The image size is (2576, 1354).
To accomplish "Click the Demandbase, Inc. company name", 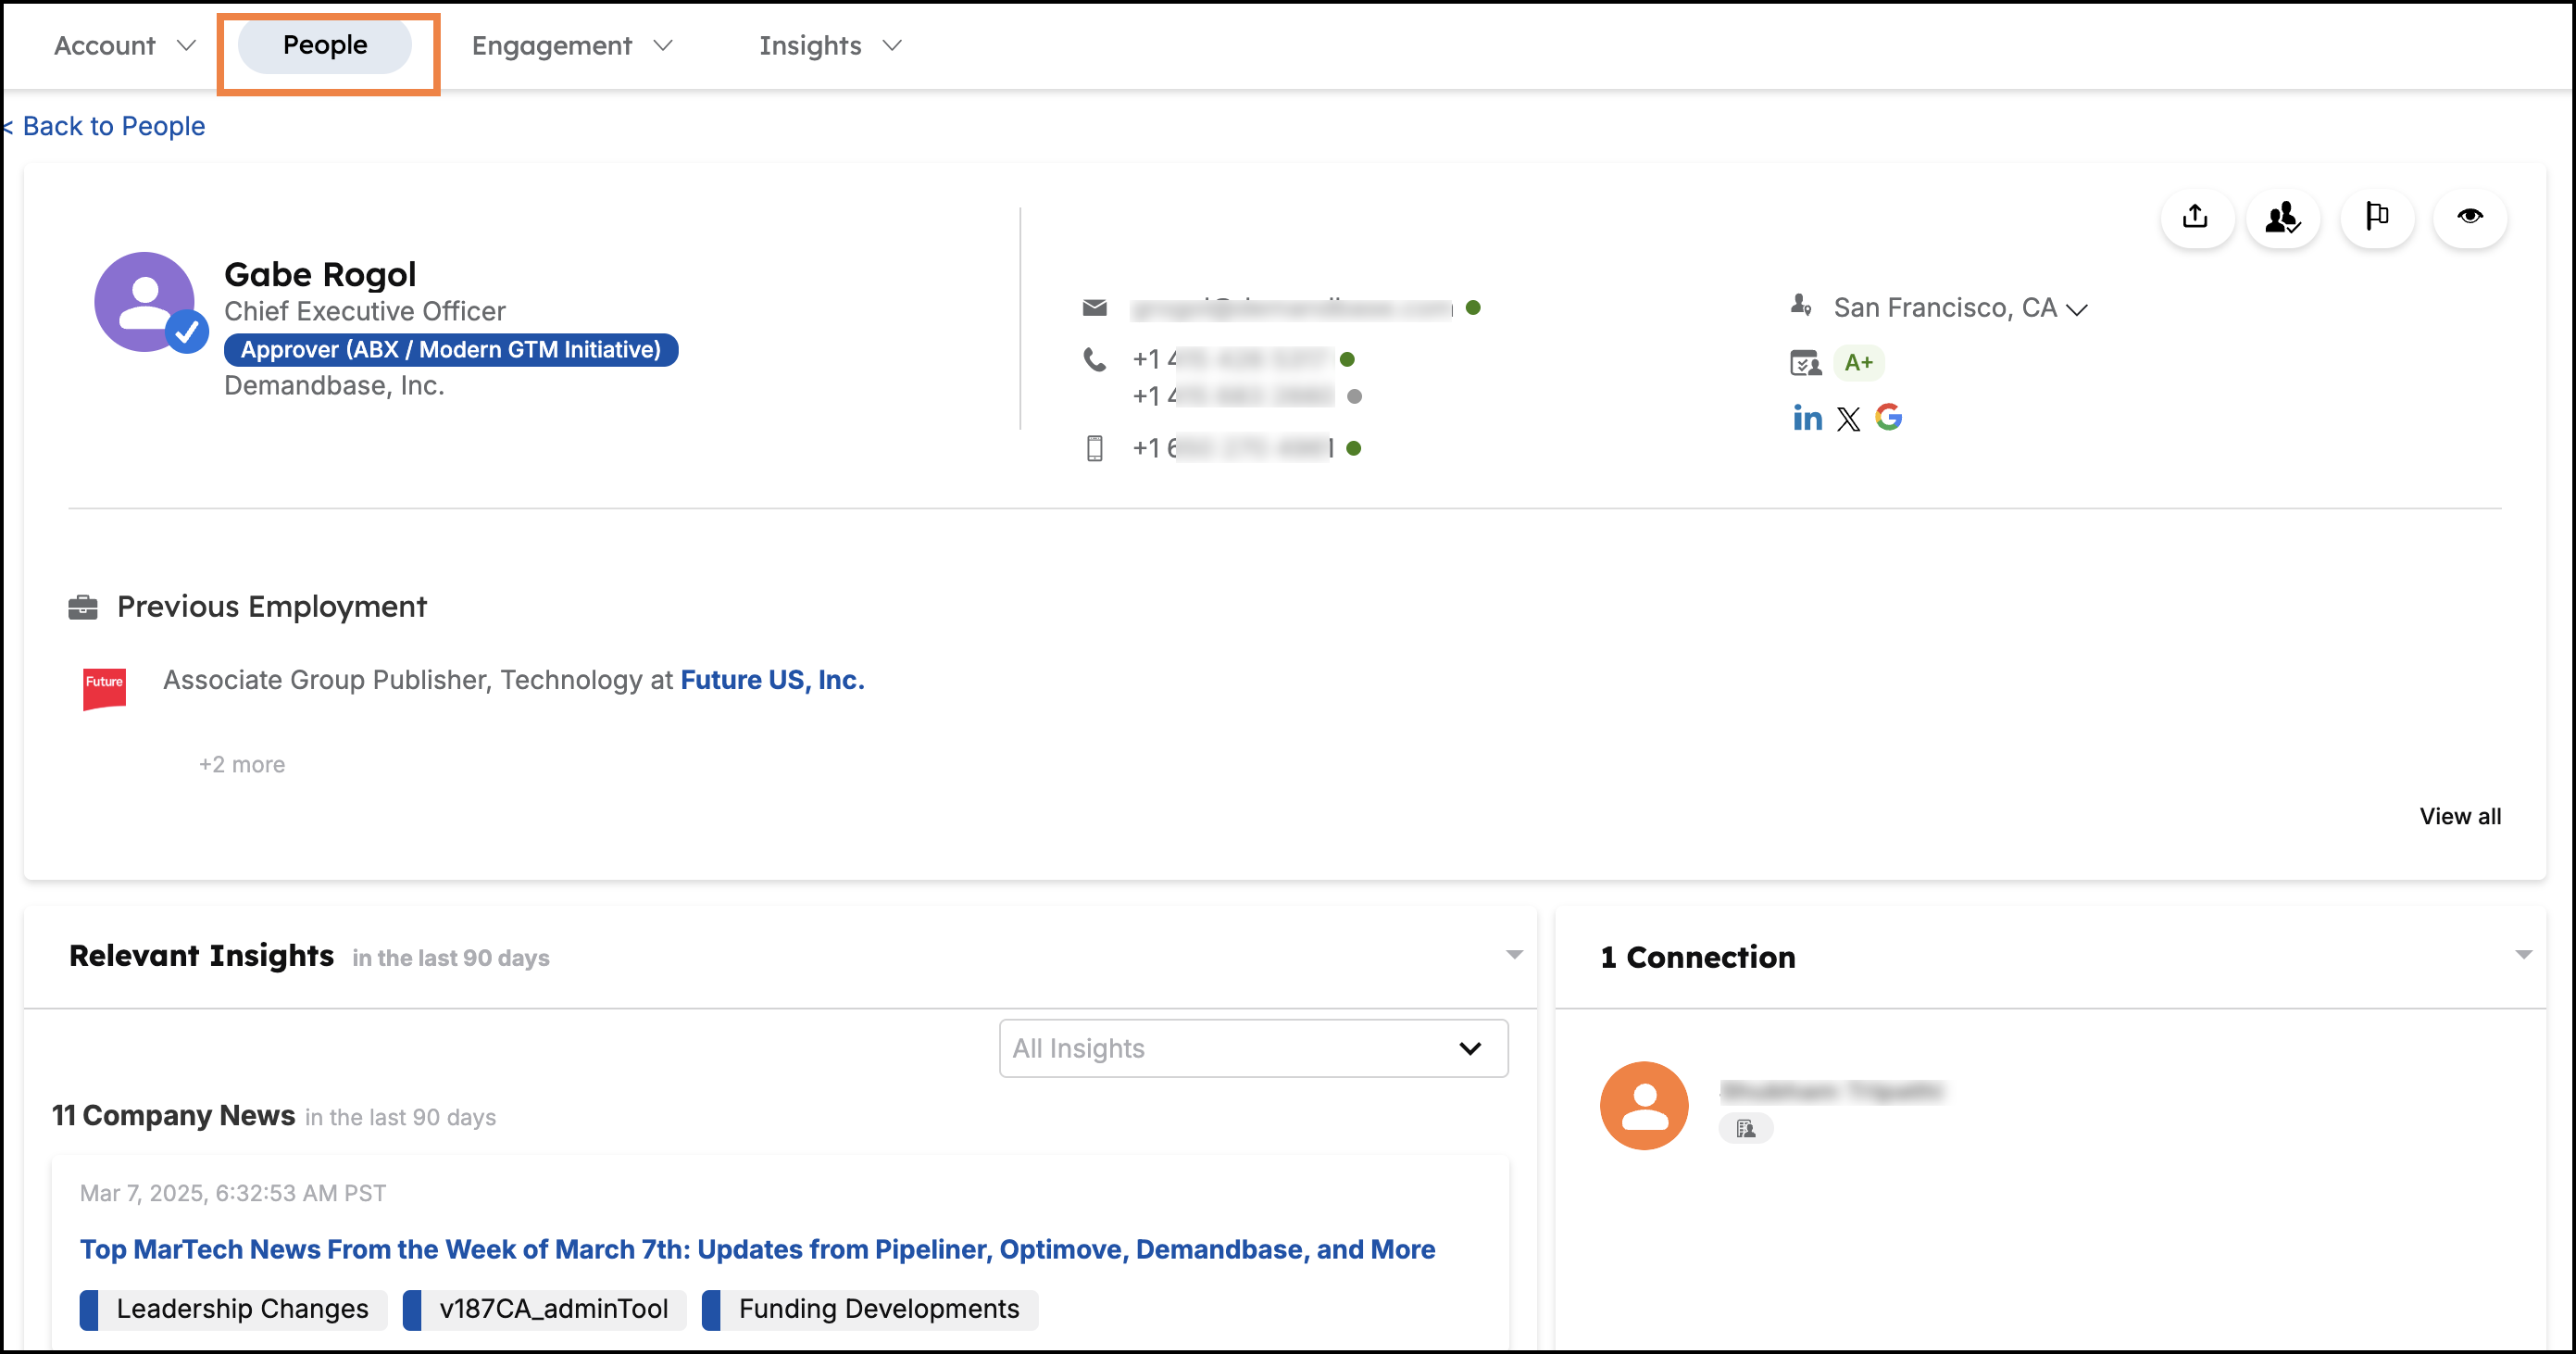I will (x=334, y=386).
